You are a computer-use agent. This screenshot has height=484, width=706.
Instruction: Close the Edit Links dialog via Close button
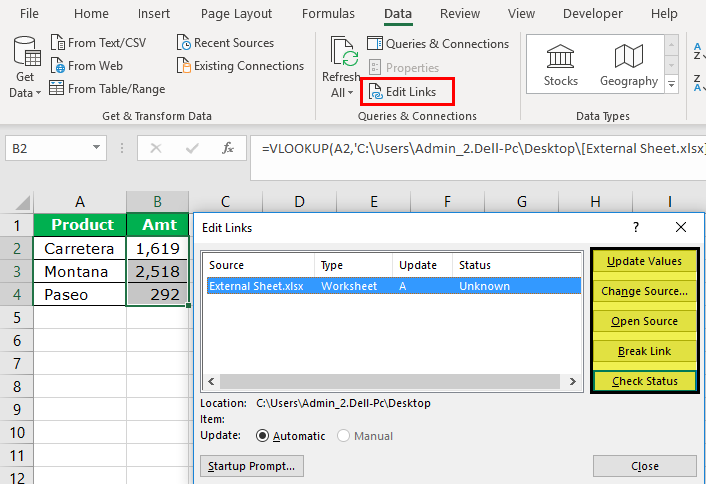(x=644, y=466)
